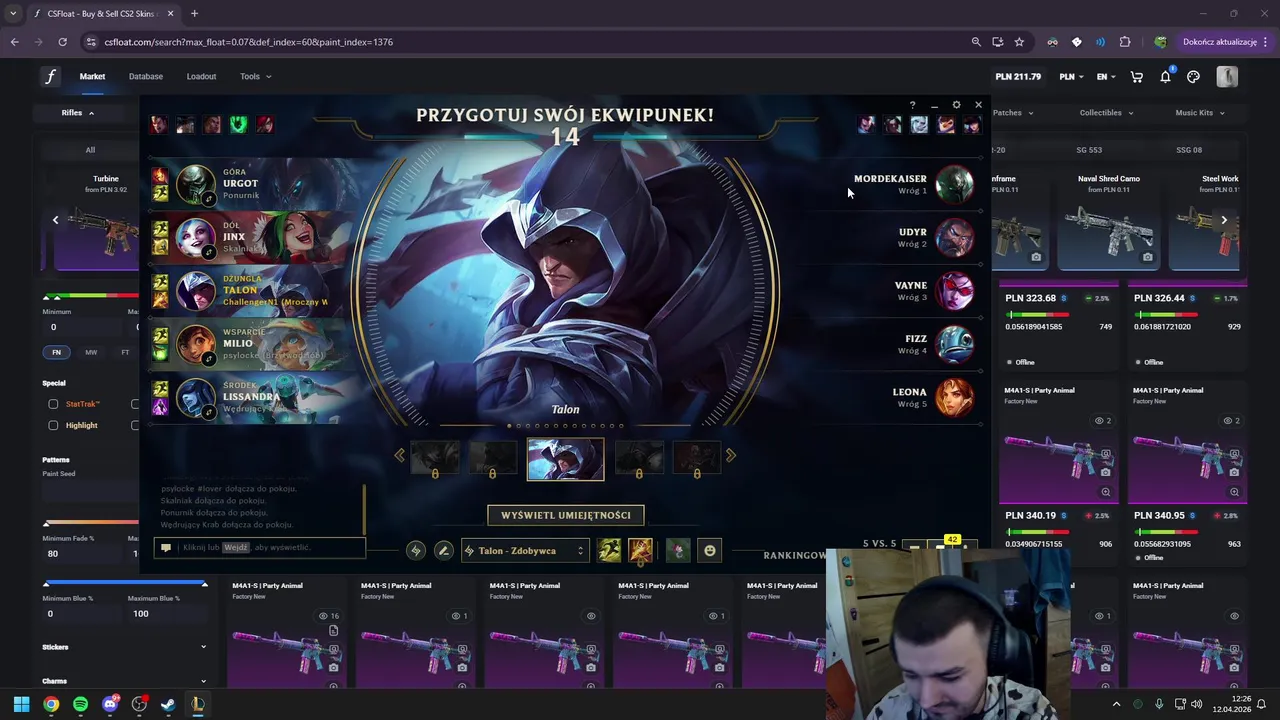Reload the CSFloat browser page

click(62, 42)
